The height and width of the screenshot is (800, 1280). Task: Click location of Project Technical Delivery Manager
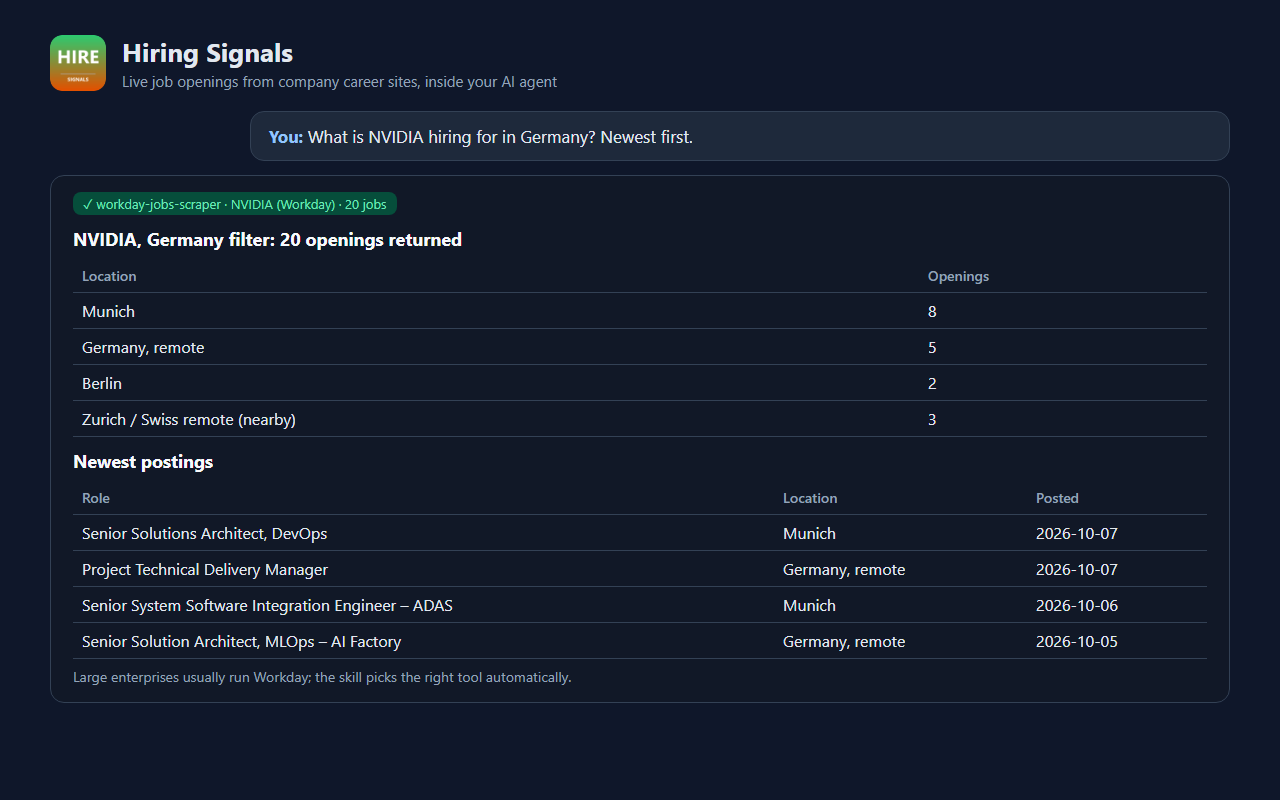point(844,570)
